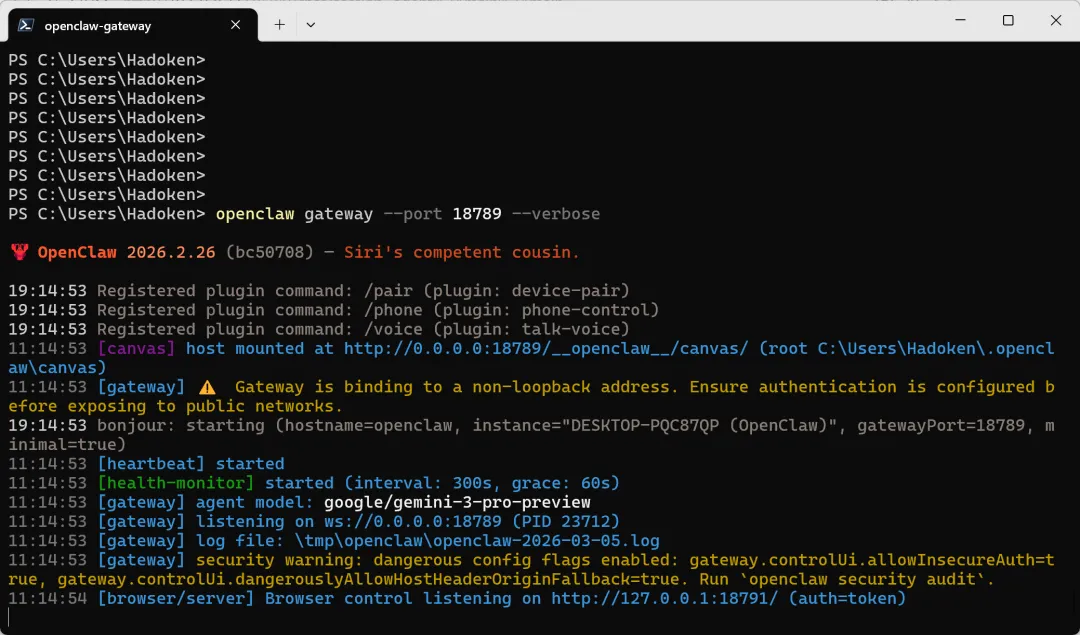Click the '--port' flag in the command
This screenshot has height=635, width=1080.
pos(413,214)
